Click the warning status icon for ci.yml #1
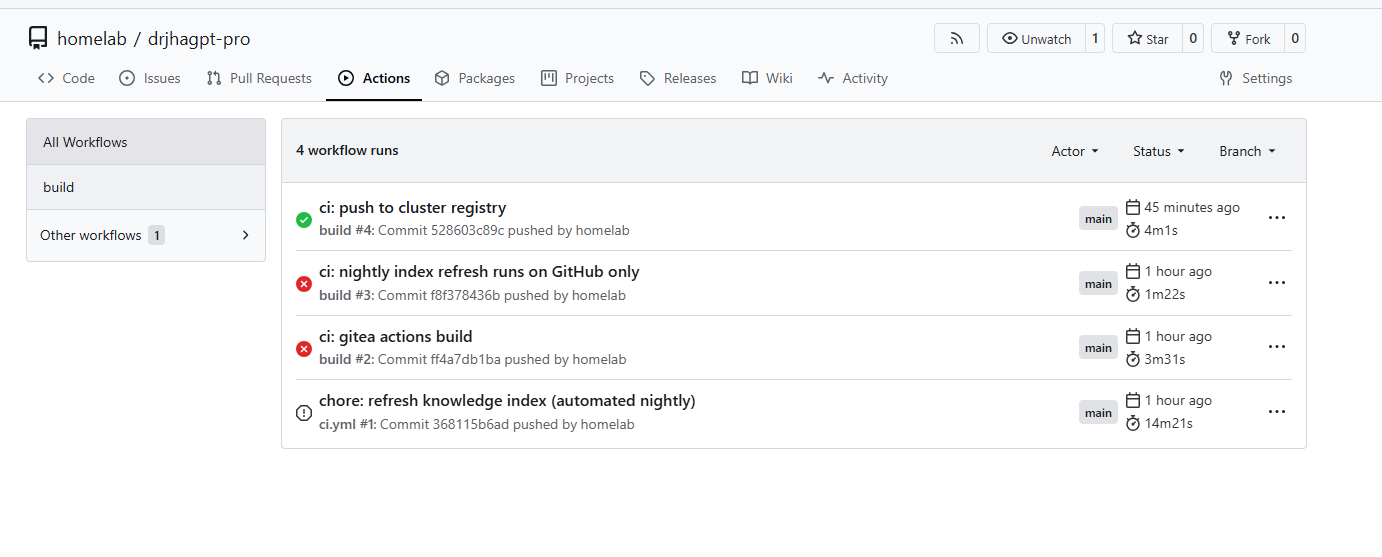The height and width of the screenshot is (557, 1382). 304,413
